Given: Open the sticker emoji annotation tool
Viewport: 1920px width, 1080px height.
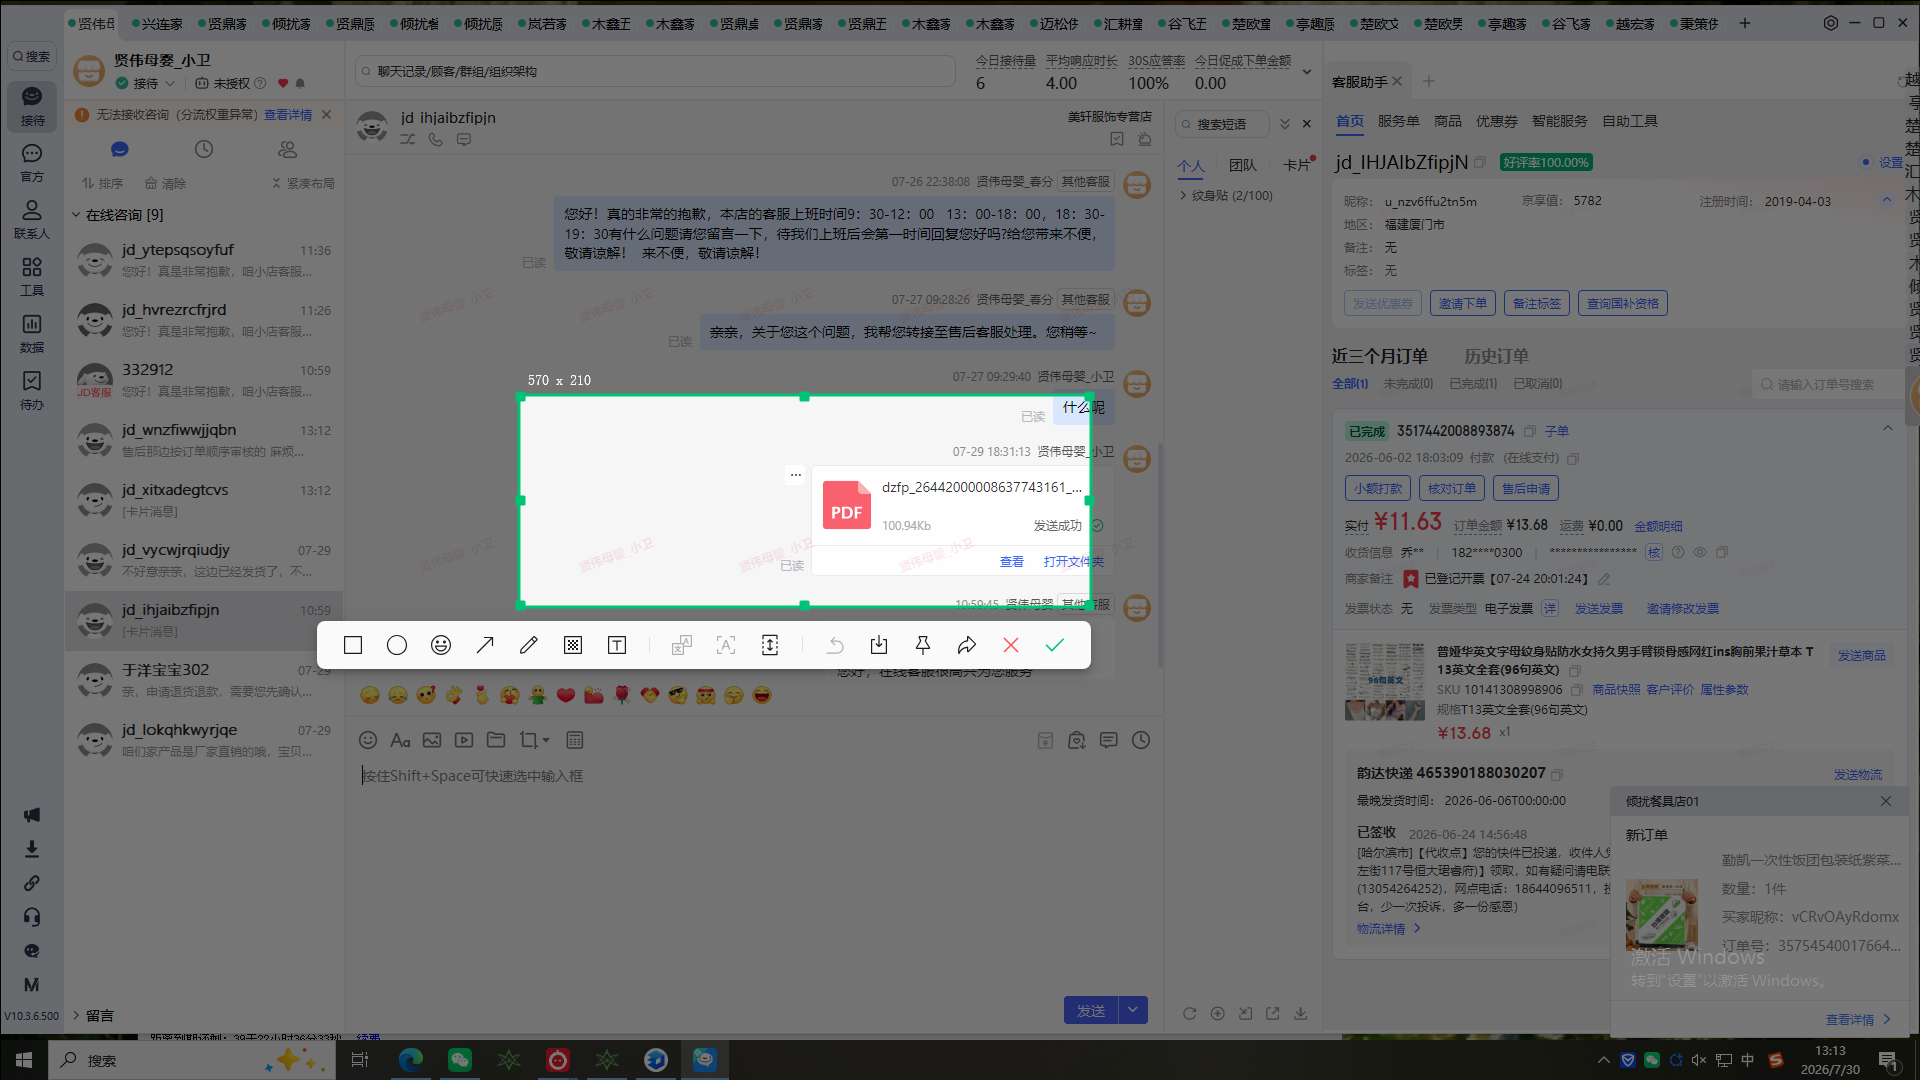Looking at the screenshot, I should (441, 645).
